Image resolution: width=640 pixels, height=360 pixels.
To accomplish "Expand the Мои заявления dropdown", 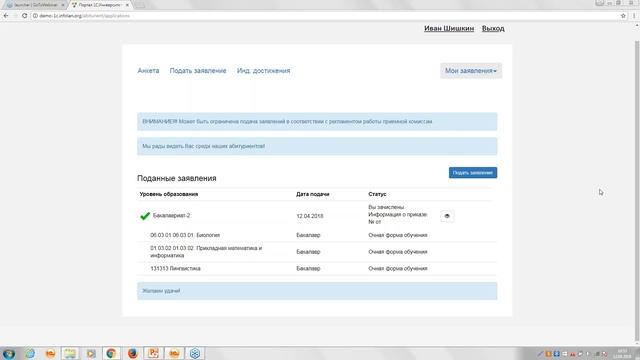I will coord(471,71).
